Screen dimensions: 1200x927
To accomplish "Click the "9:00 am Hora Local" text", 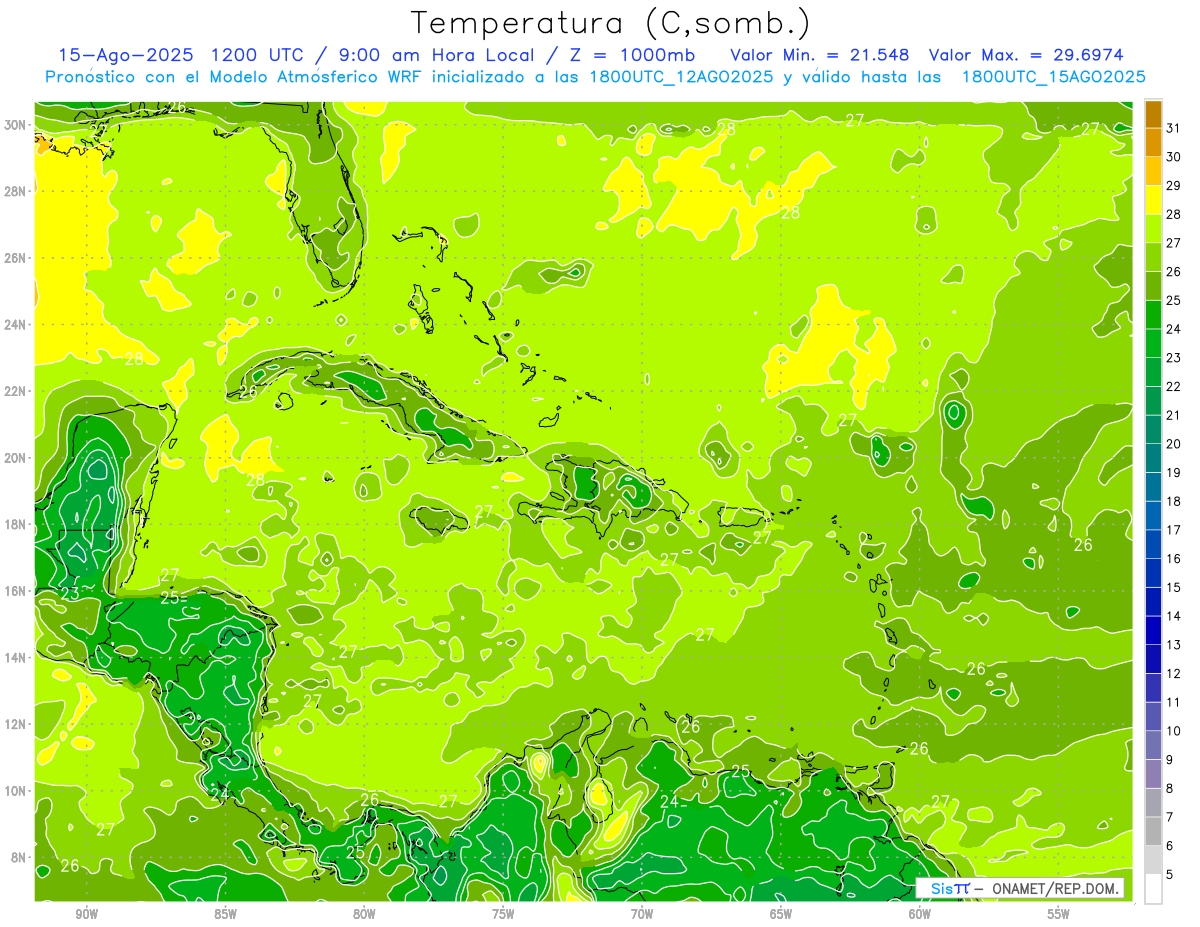I will [x=435, y=55].
